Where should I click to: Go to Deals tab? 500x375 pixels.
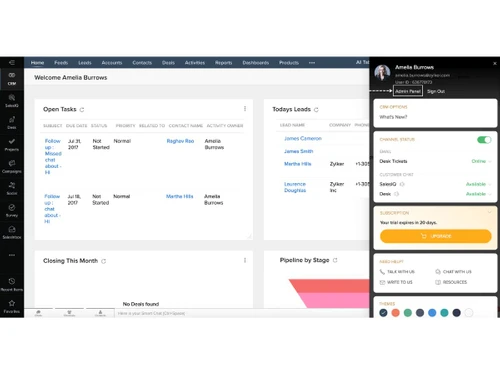pyautogui.click(x=168, y=63)
